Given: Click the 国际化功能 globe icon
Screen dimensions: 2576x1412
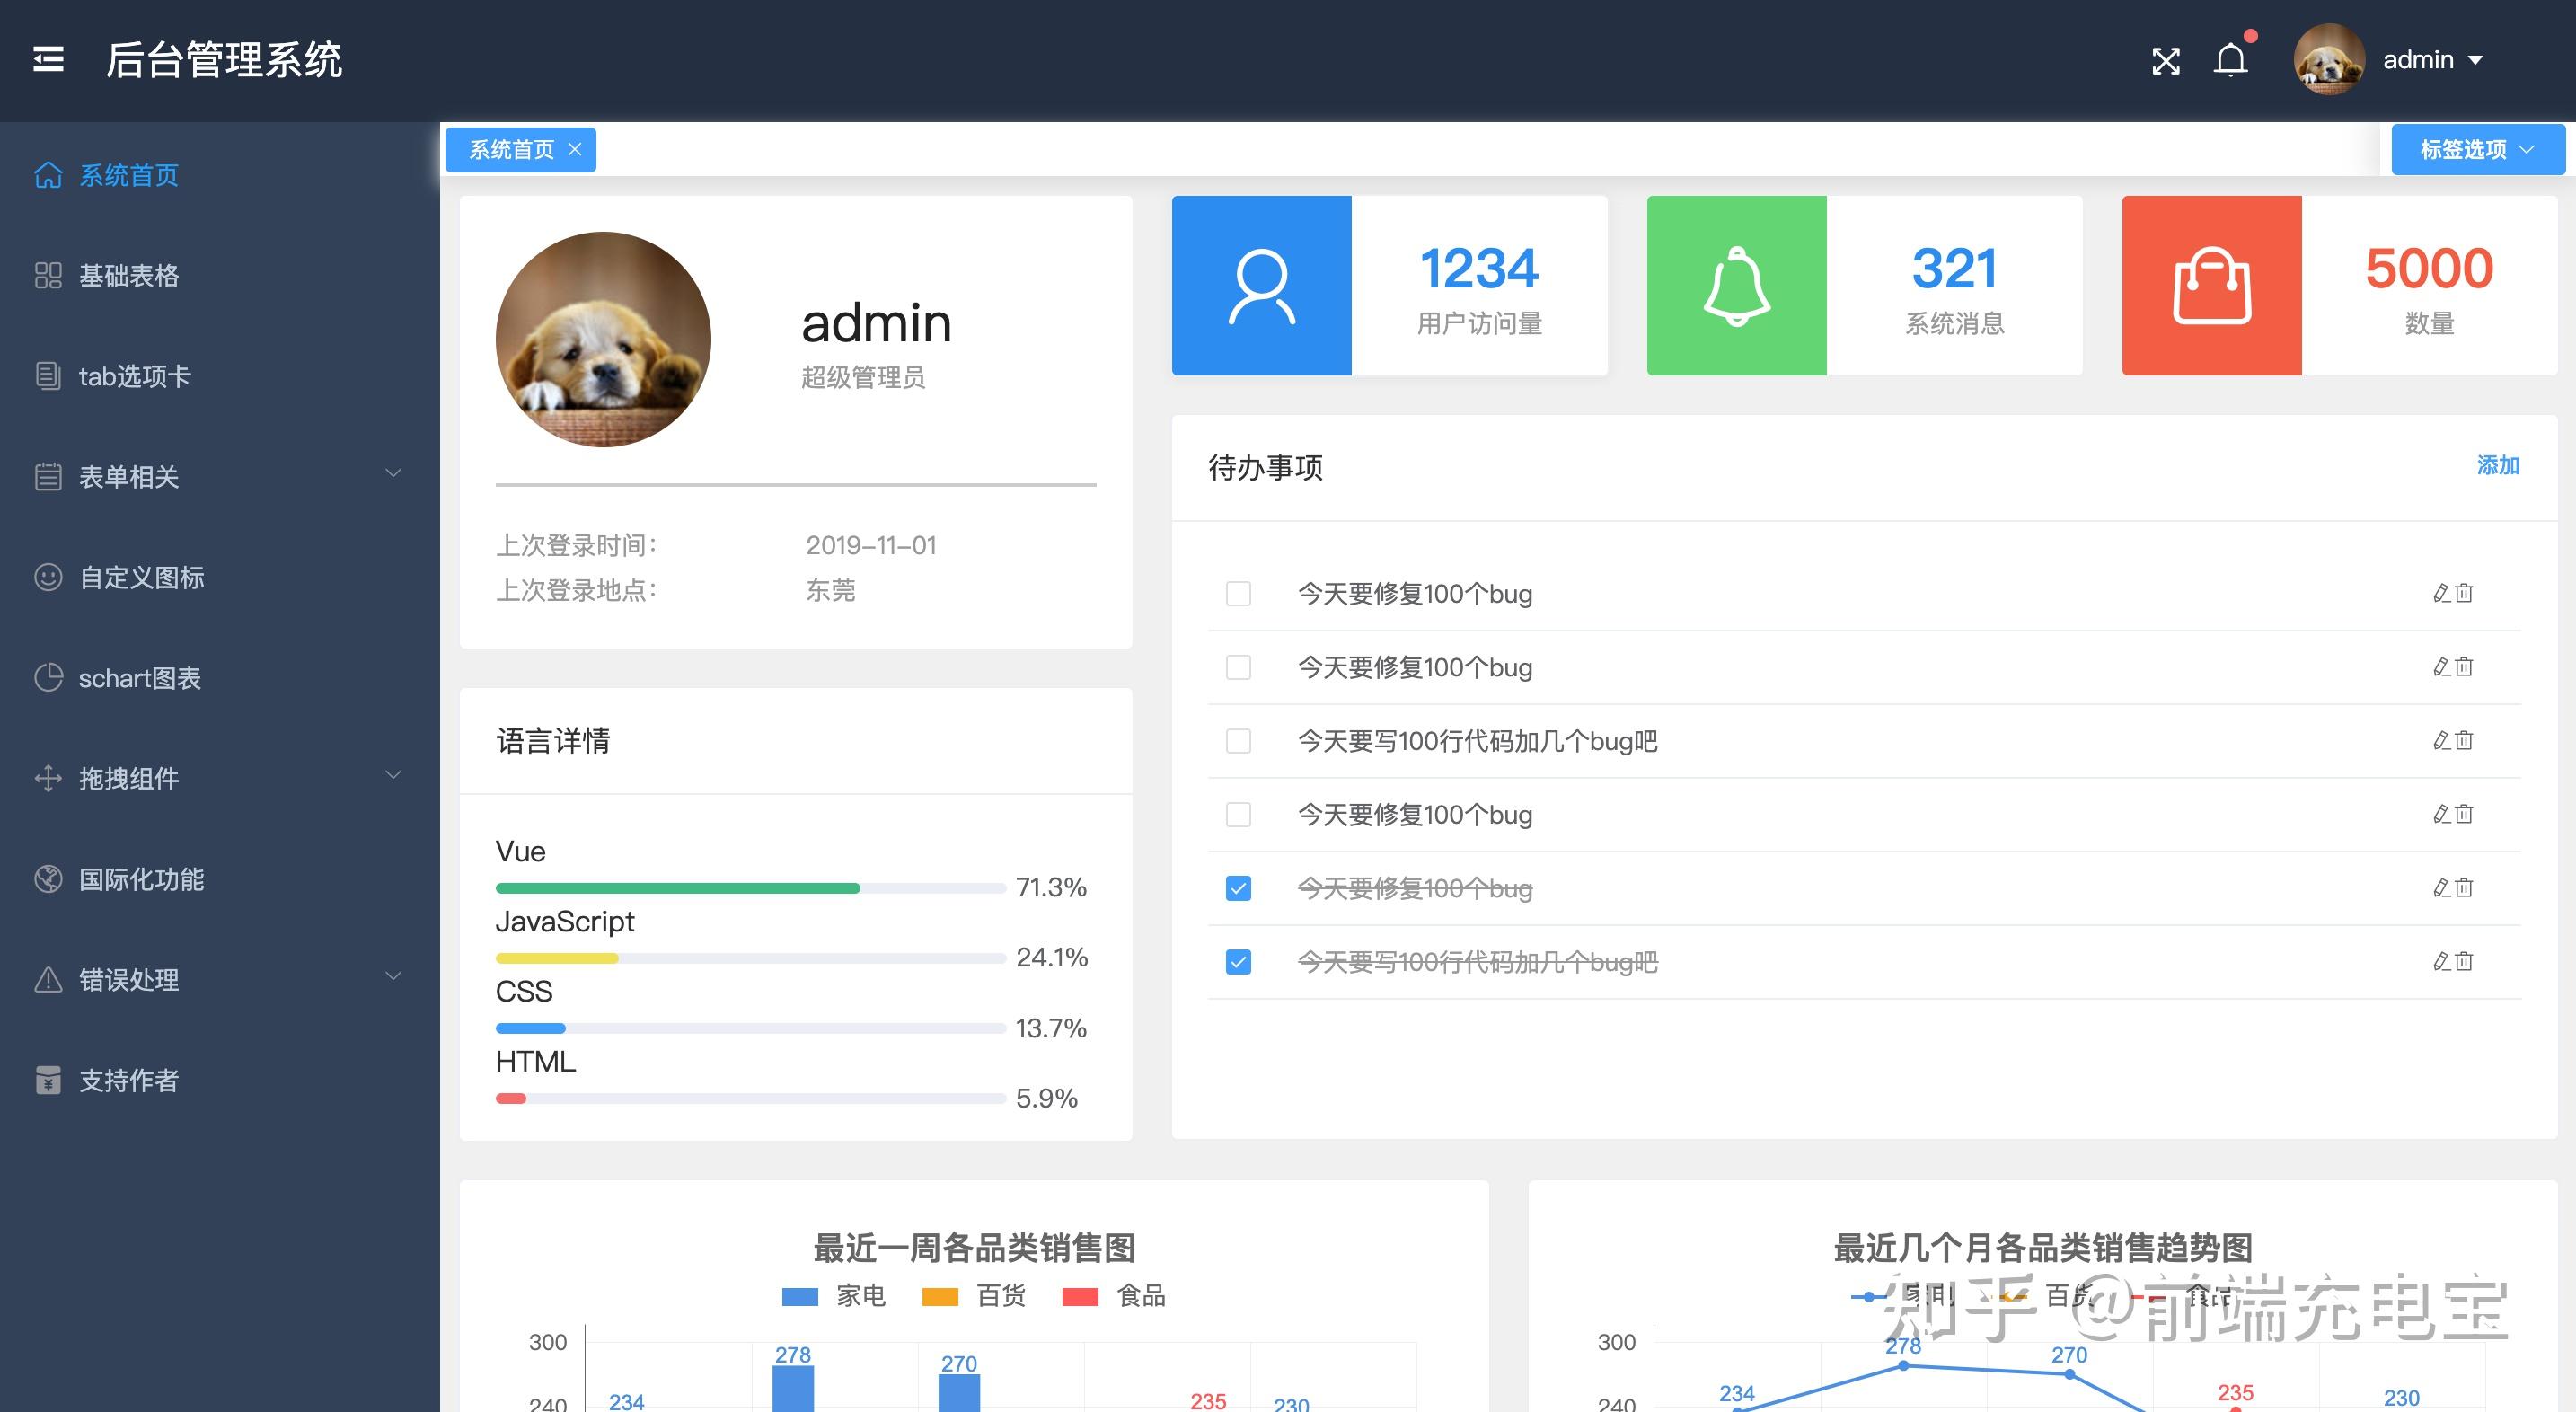Looking at the screenshot, I should 49,880.
